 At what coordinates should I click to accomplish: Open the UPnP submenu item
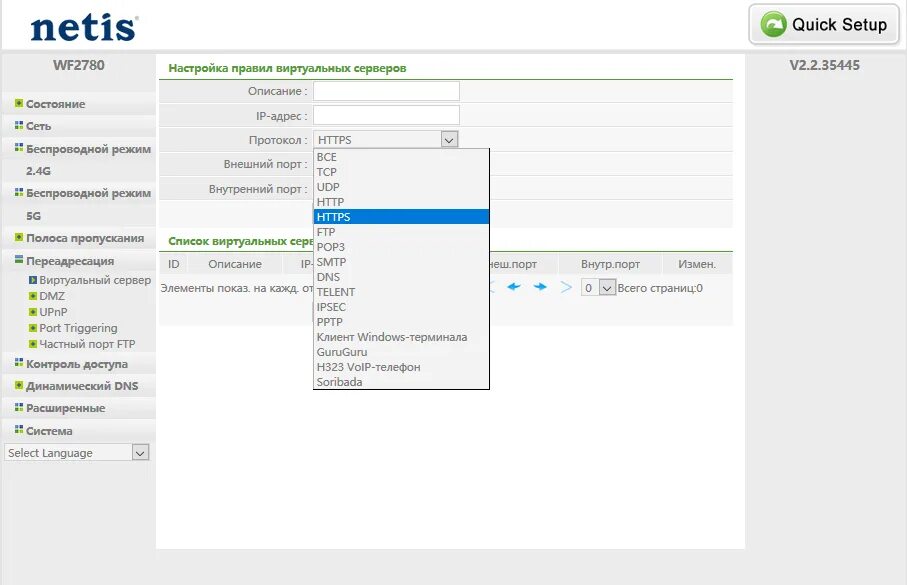(53, 312)
